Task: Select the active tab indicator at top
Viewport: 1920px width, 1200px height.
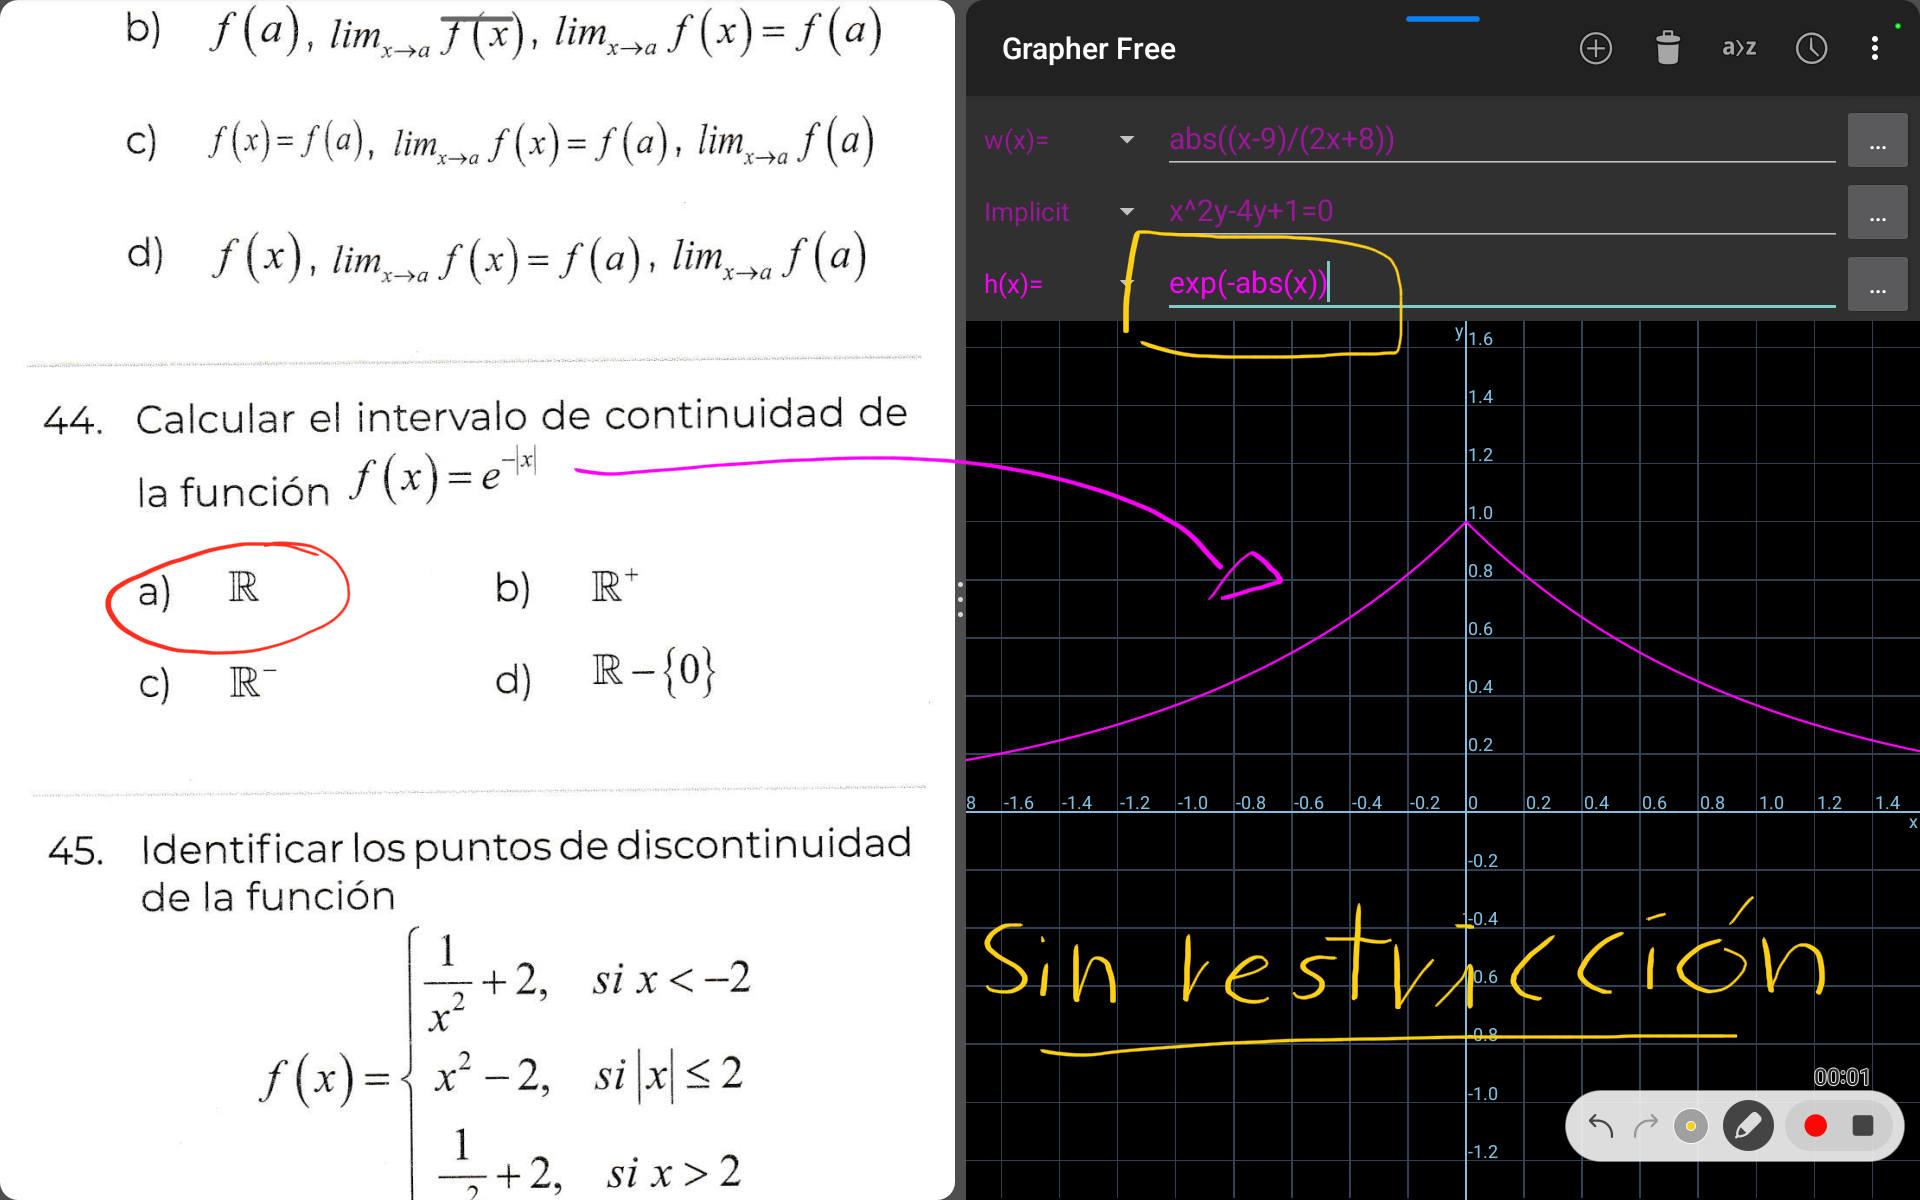Action: pos(1442,18)
